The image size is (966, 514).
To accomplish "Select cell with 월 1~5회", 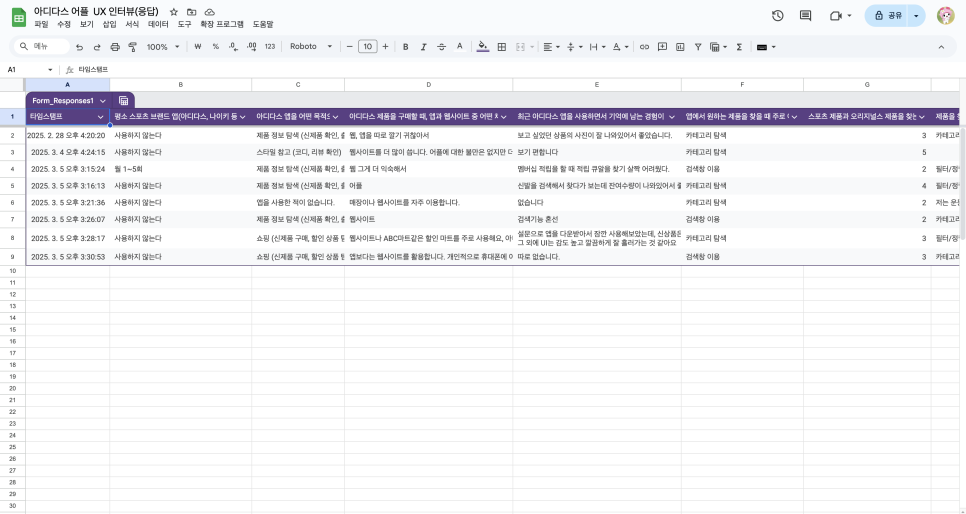I will pos(181,169).
